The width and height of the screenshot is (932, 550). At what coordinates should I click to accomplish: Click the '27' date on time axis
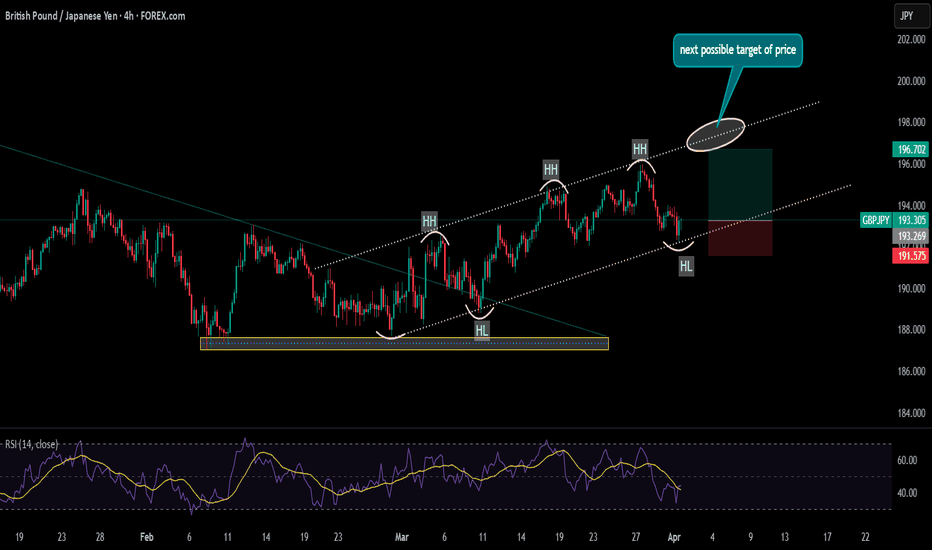636,537
